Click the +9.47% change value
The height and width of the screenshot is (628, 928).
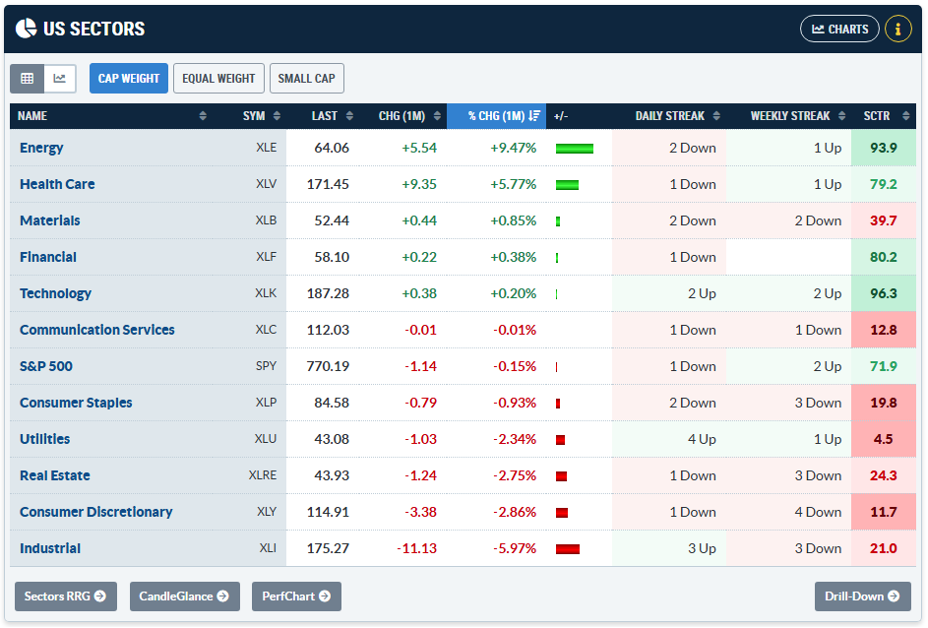tap(513, 148)
